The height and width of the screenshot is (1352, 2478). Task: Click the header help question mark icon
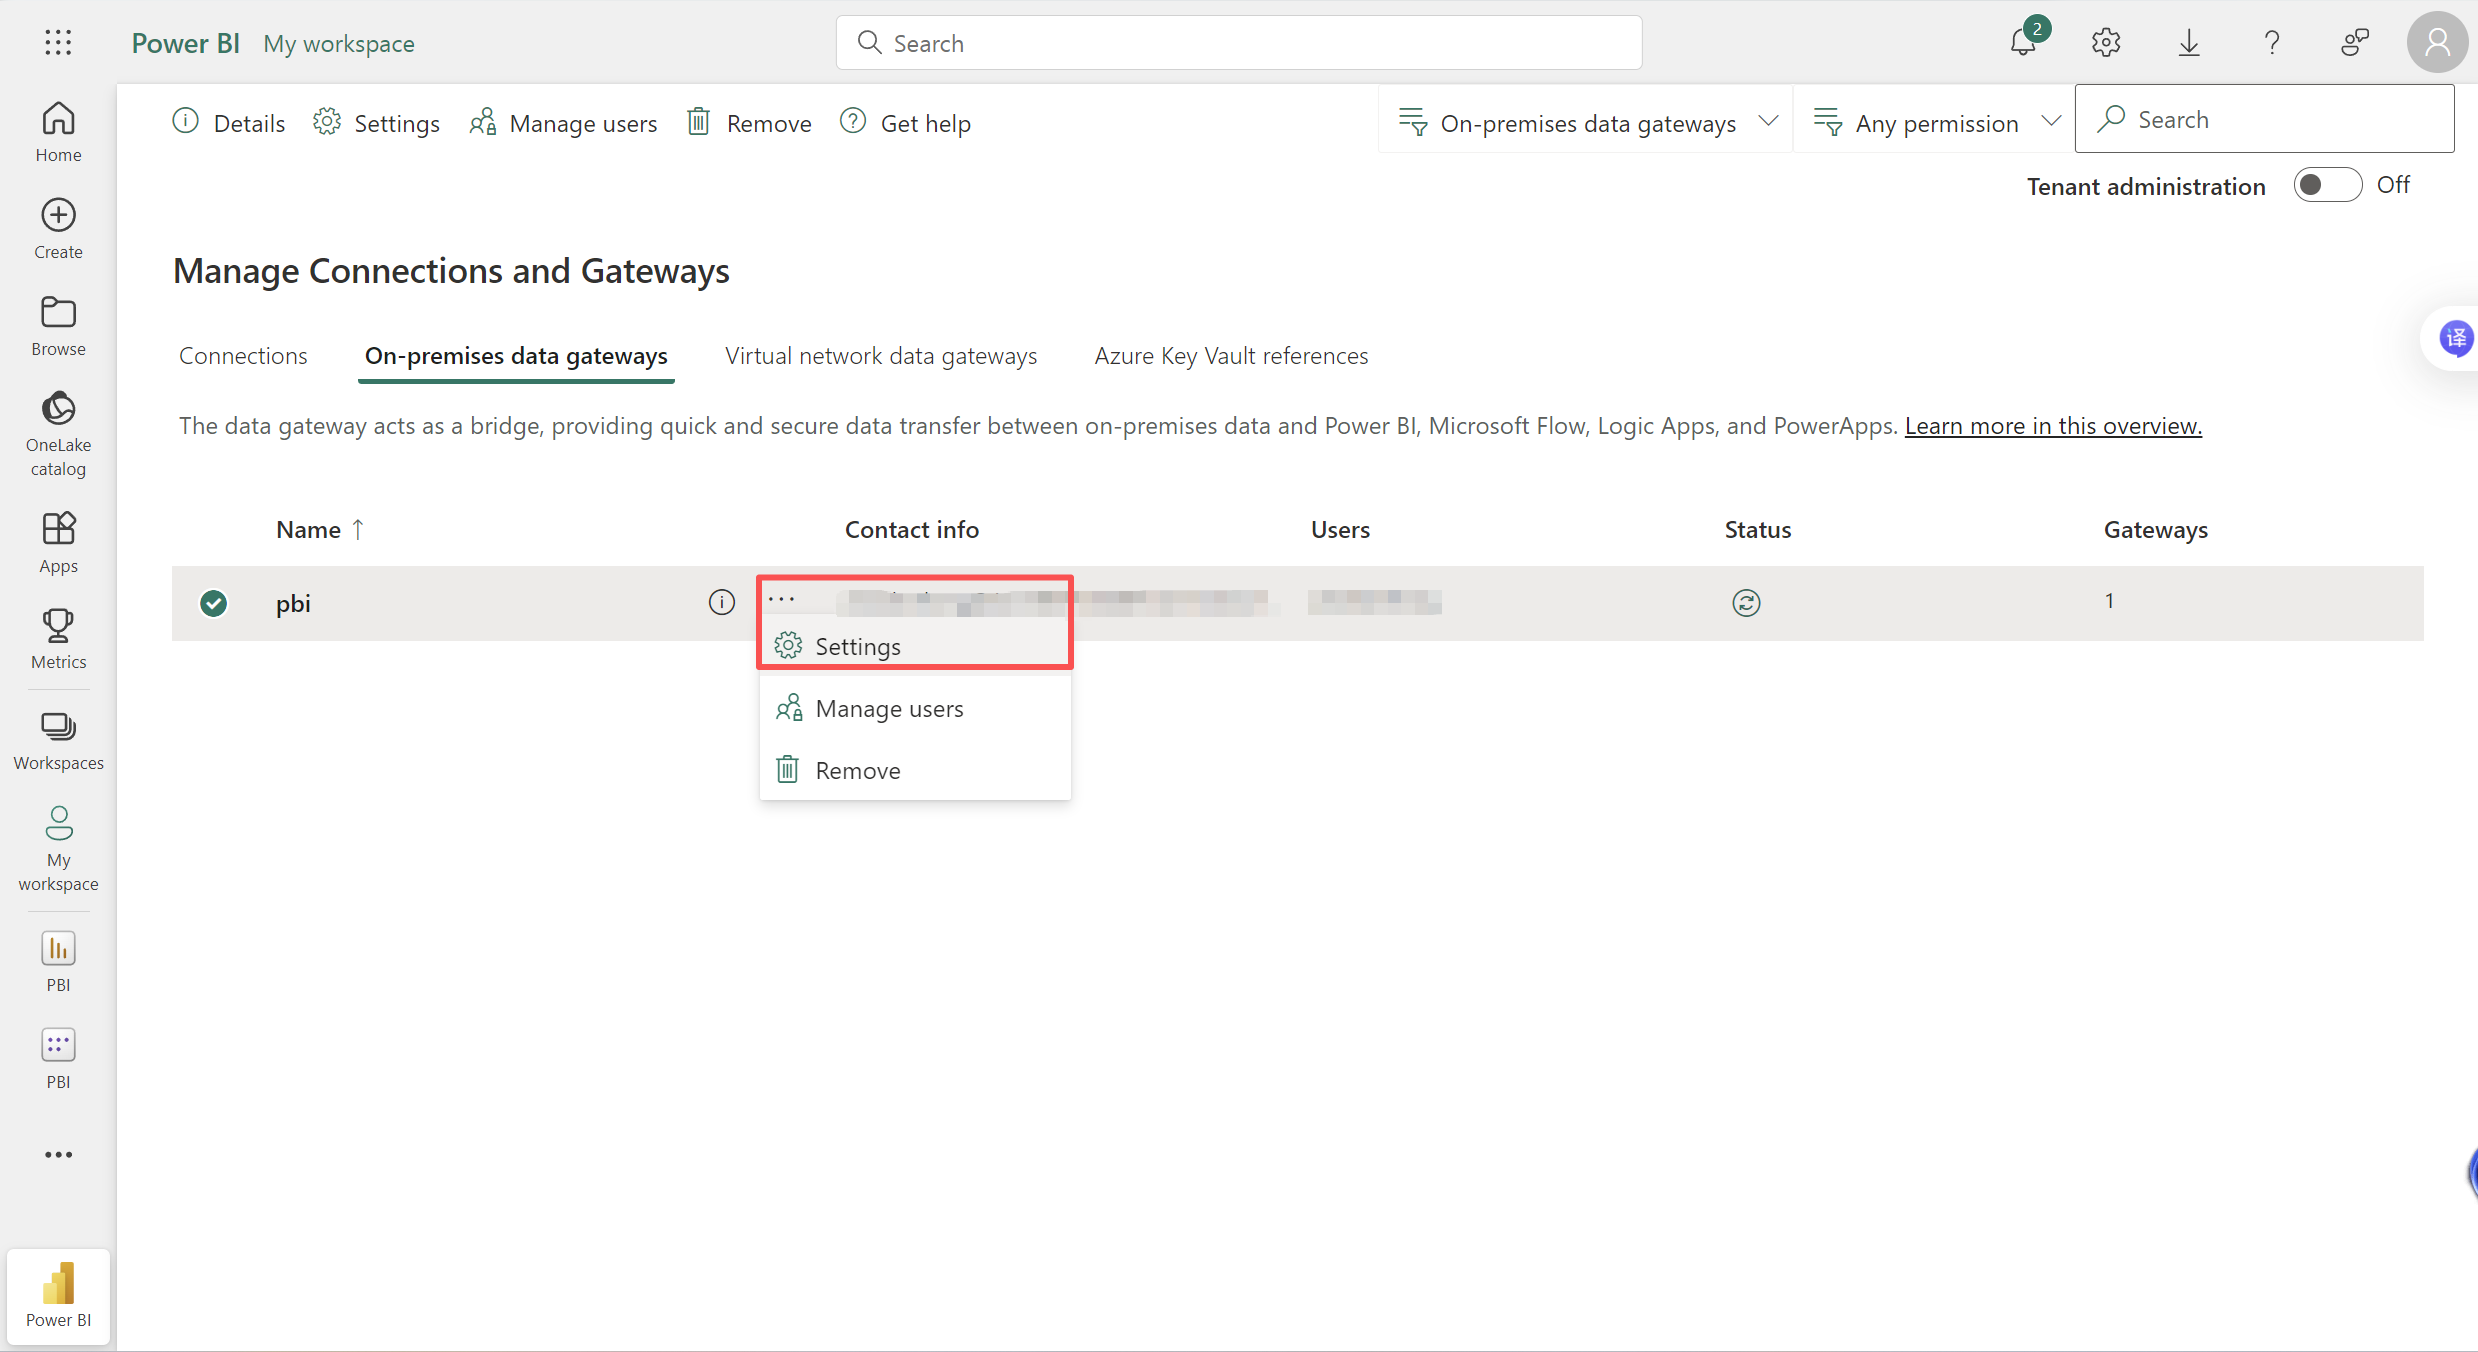[2272, 43]
